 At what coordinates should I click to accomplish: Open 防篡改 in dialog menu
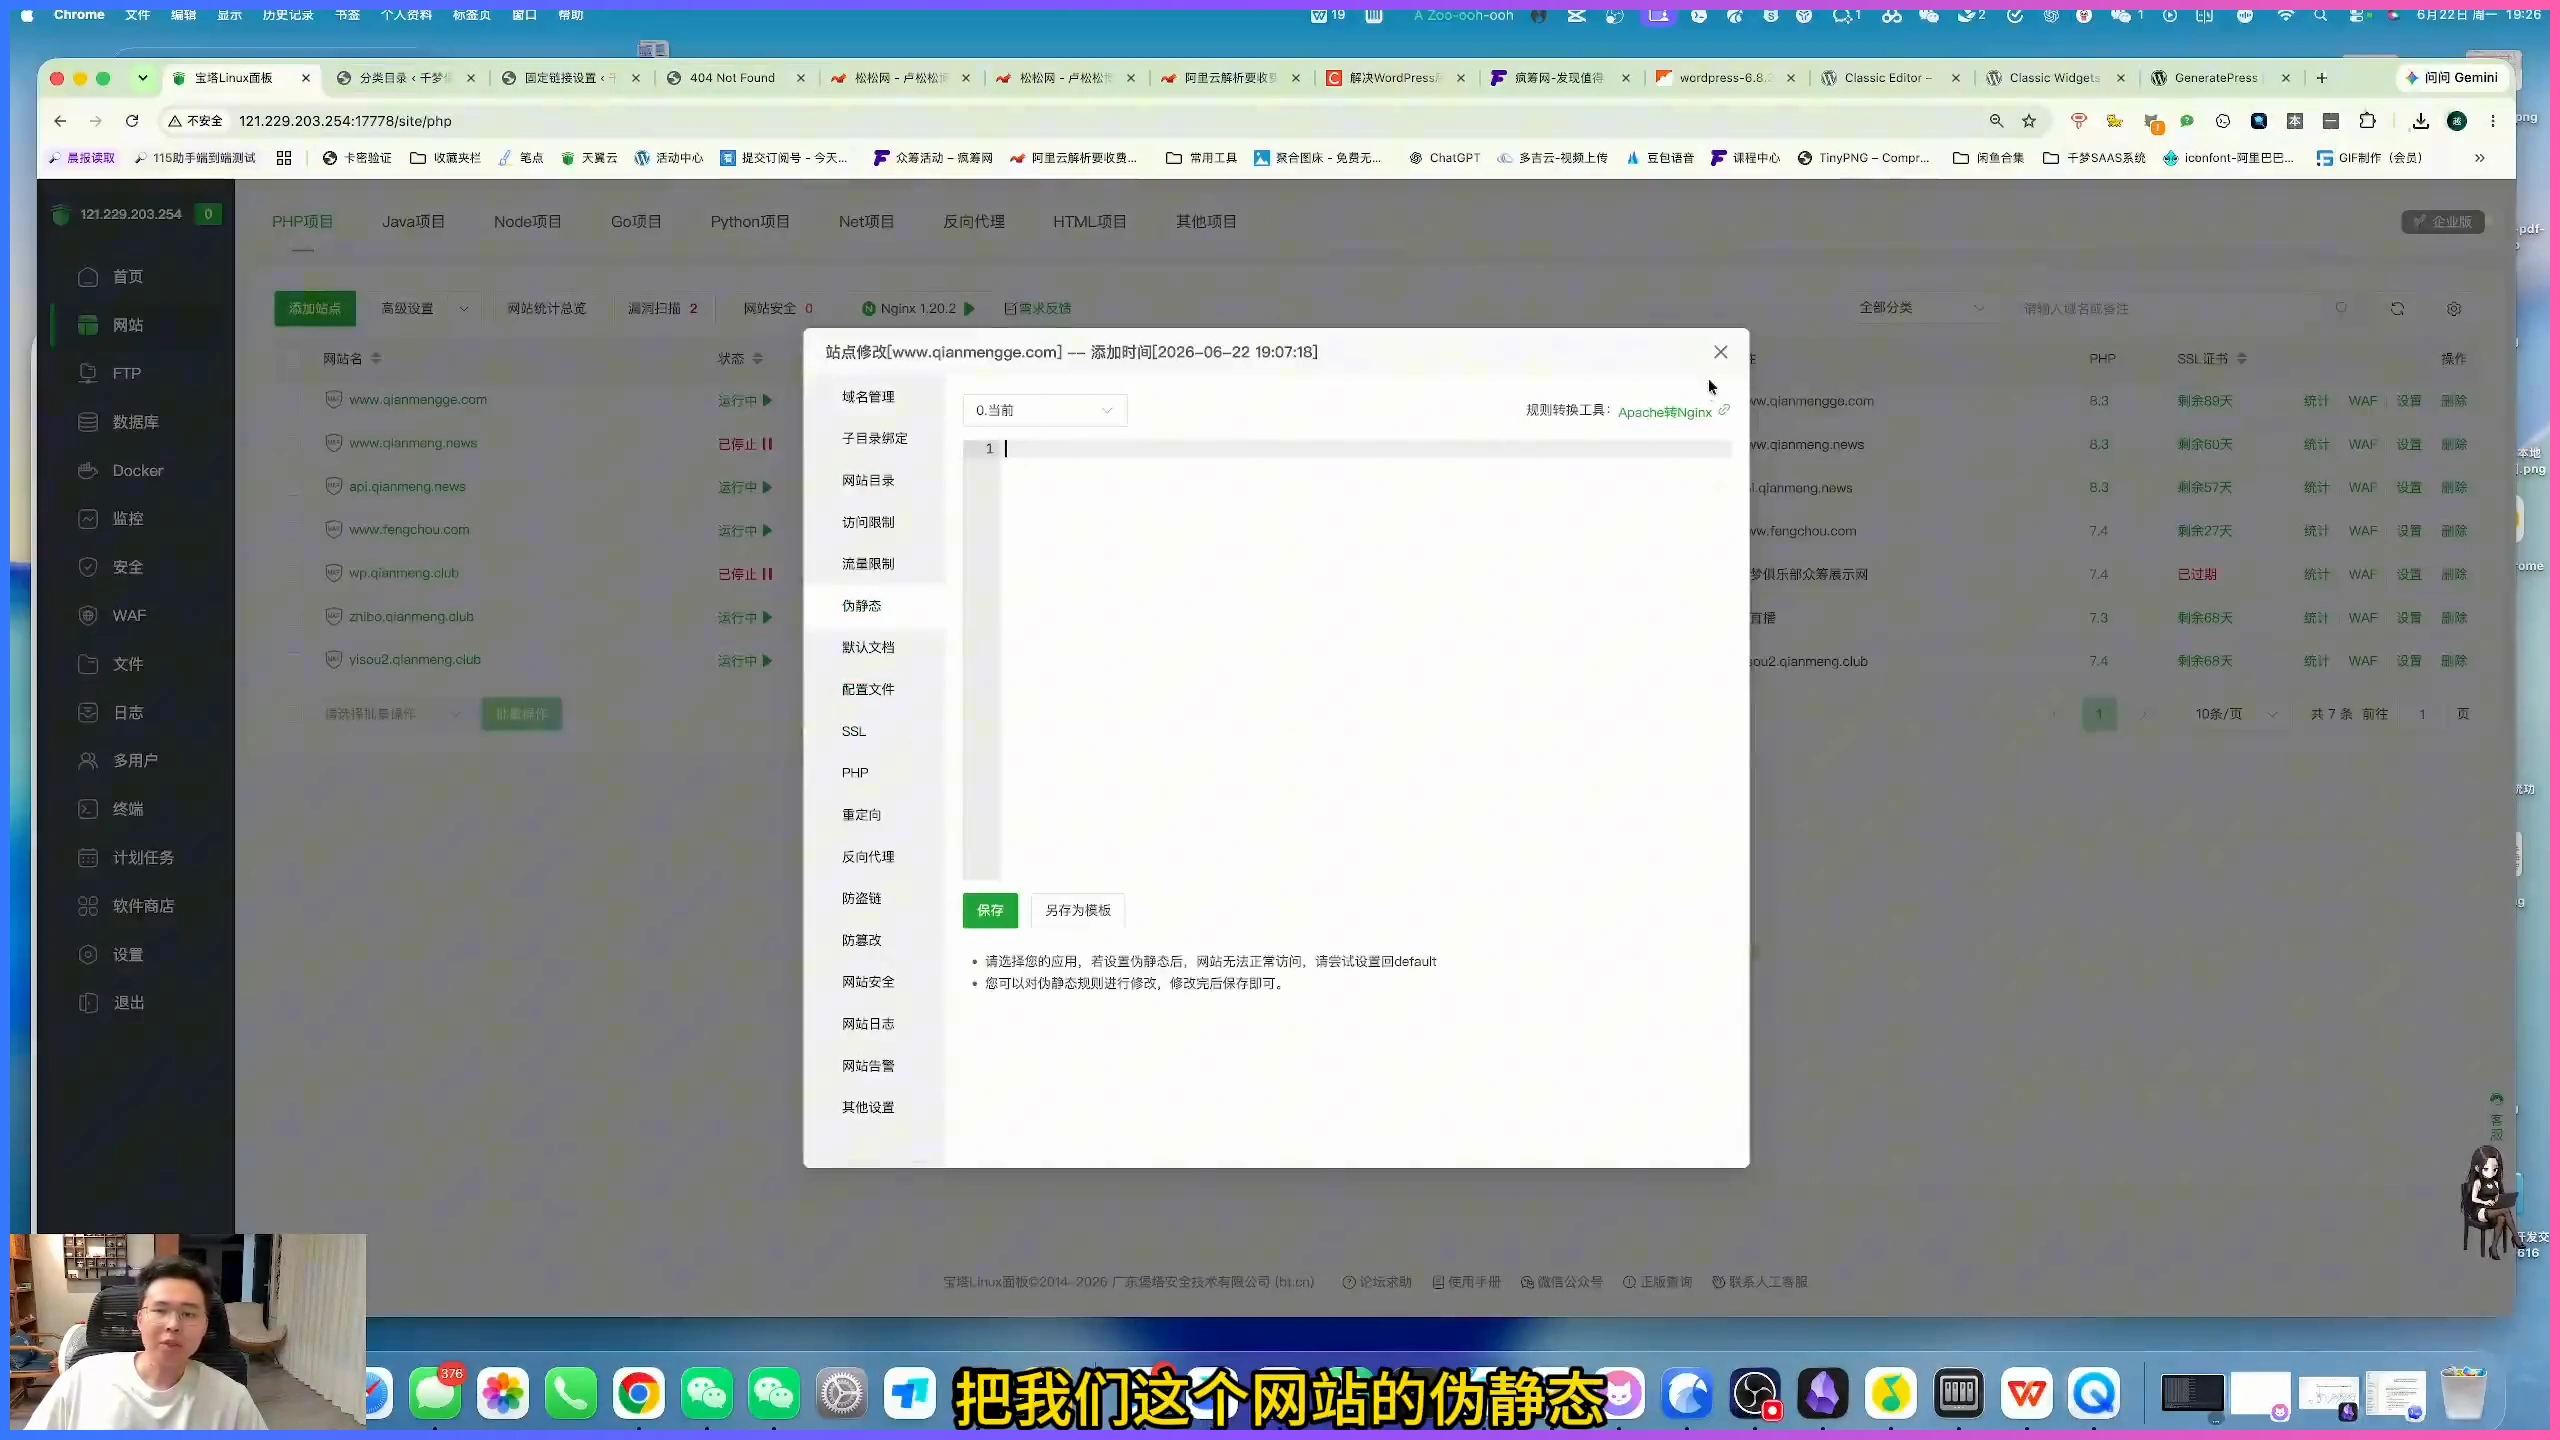point(862,940)
